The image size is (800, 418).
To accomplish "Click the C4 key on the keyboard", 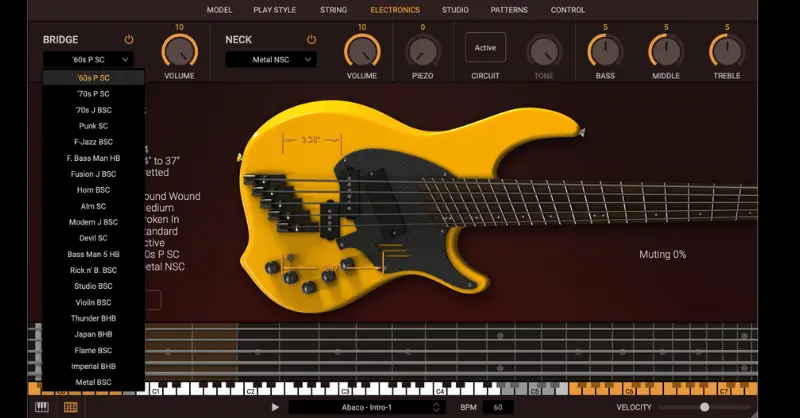I will pyautogui.click(x=440, y=389).
